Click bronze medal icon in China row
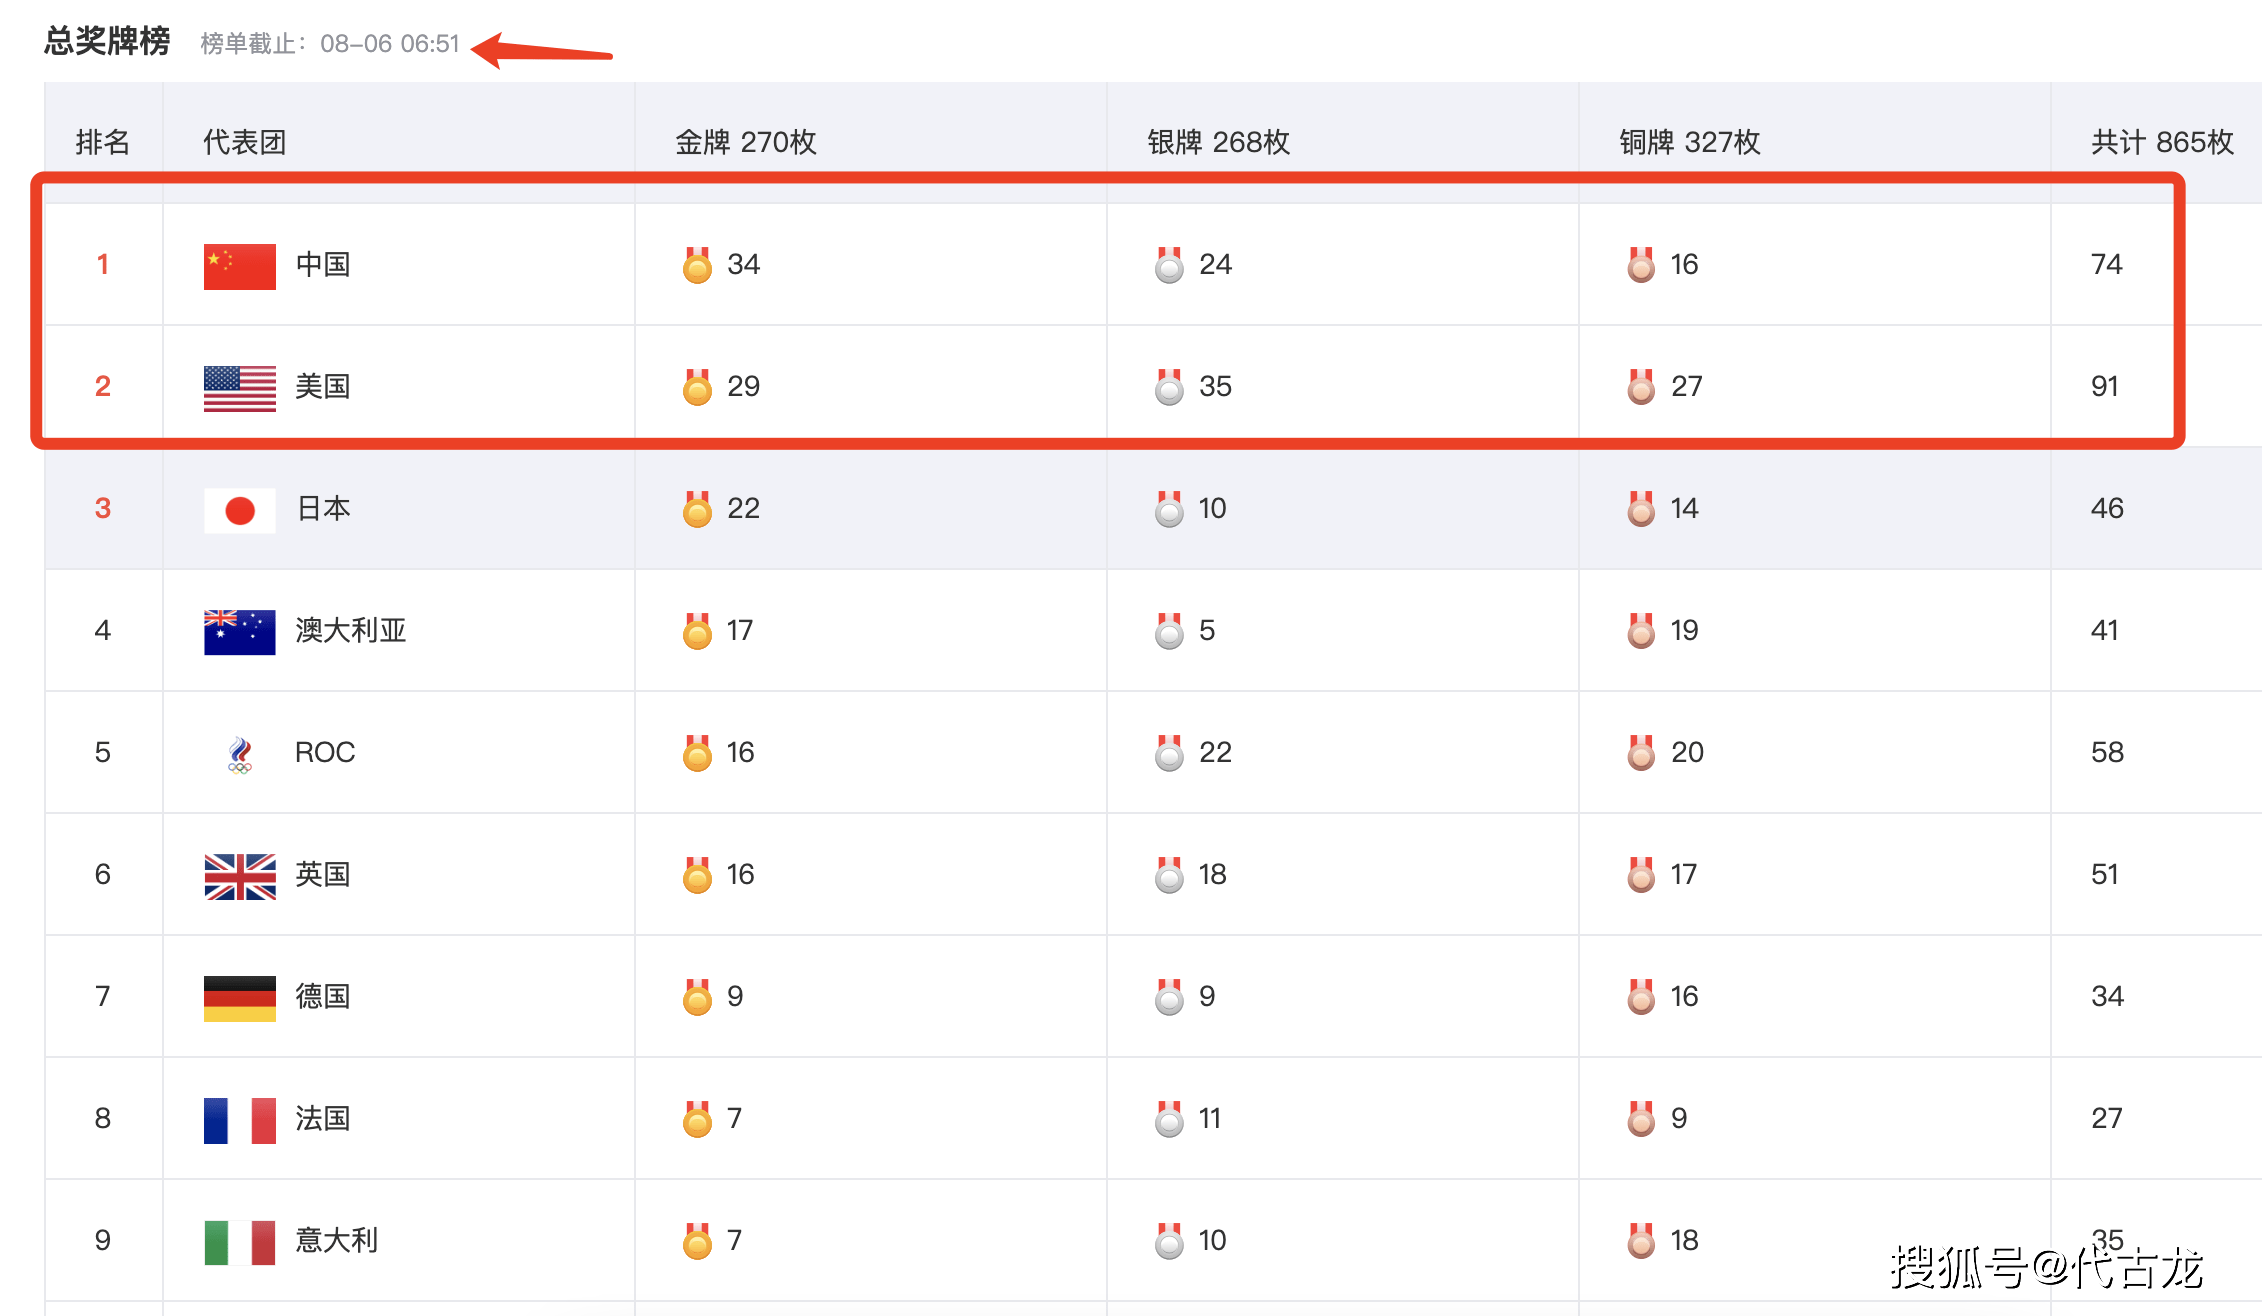Screen dimensions: 2262x1316 point(1641,265)
